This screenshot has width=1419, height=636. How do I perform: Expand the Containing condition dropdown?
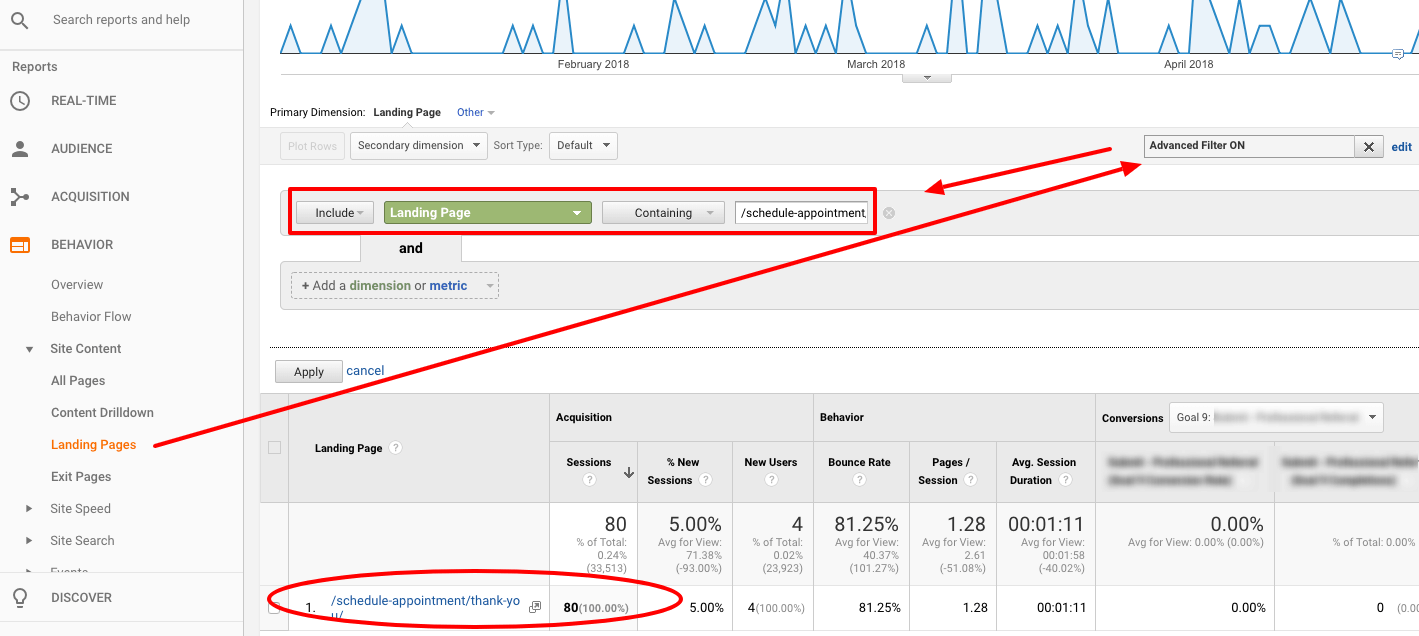click(662, 212)
